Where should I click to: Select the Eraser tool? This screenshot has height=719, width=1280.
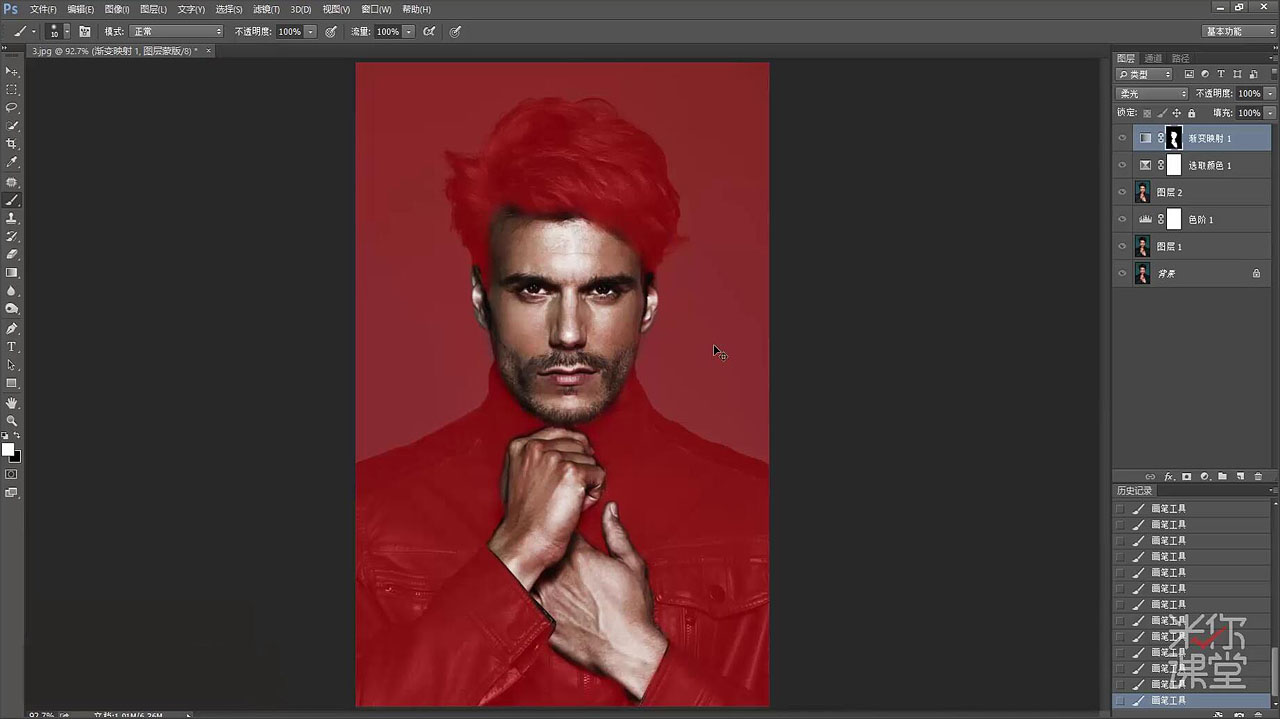[x=12, y=254]
